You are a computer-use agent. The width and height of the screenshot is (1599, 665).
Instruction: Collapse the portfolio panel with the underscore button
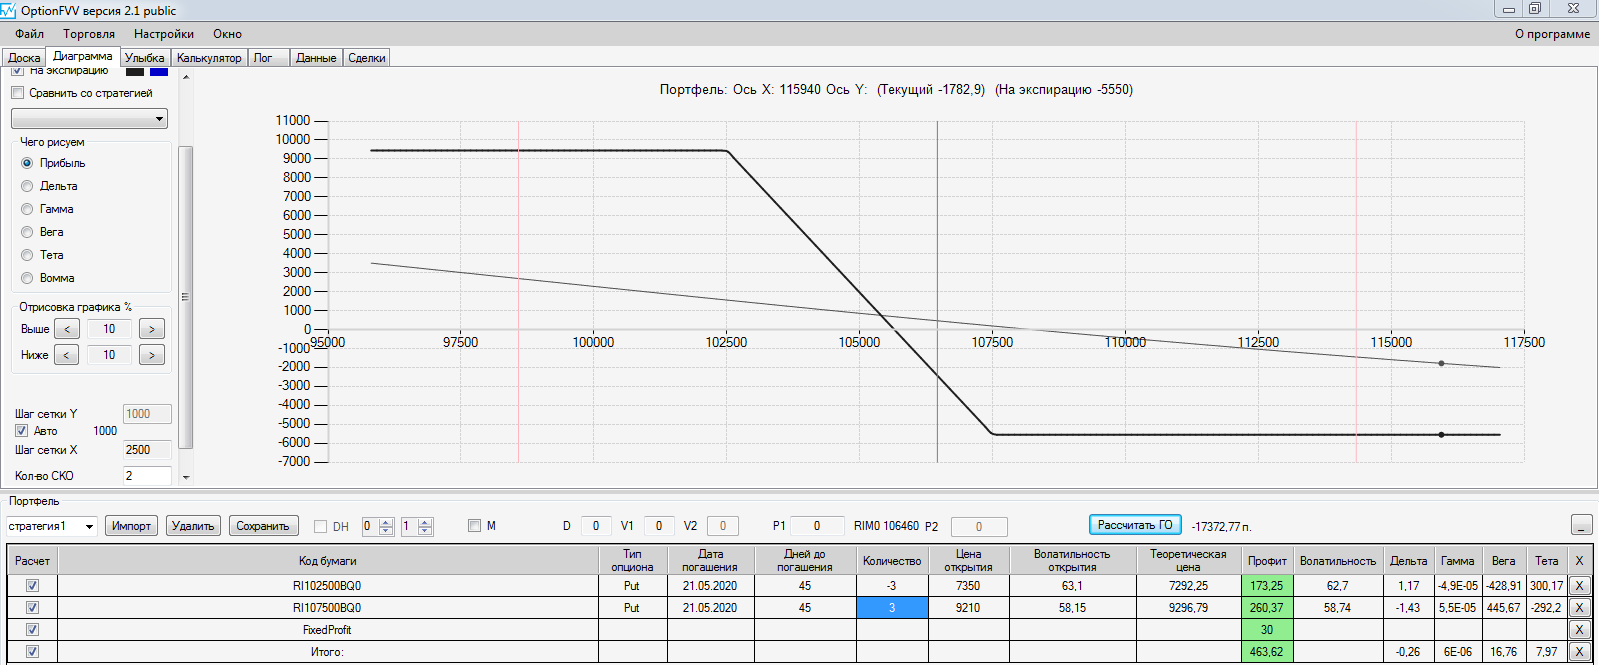click(x=1581, y=525)
